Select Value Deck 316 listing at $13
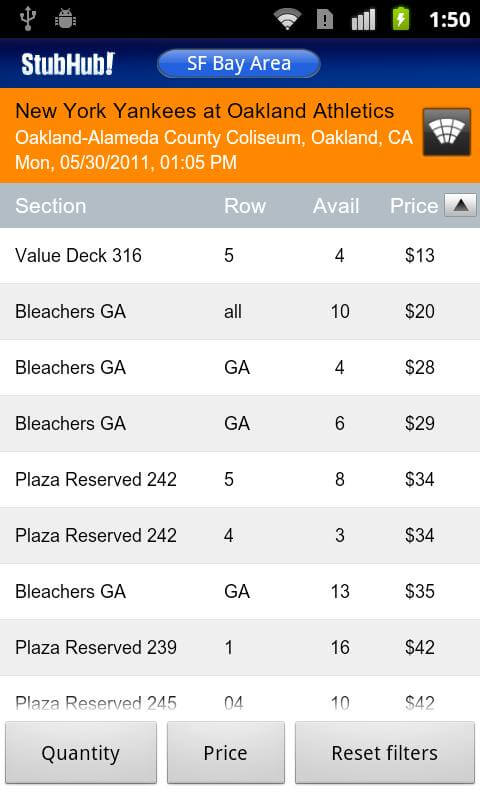Image resolution: width=480 pixels, height=800 pixels. point(240,256)
